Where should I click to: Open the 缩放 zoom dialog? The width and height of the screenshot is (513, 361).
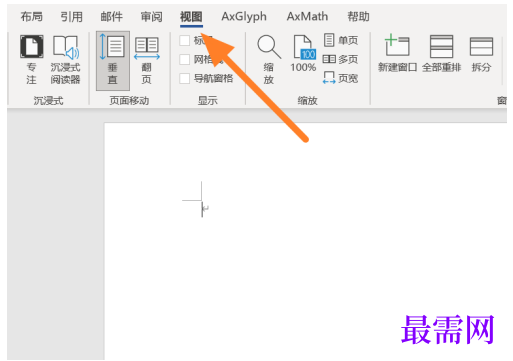269,60
